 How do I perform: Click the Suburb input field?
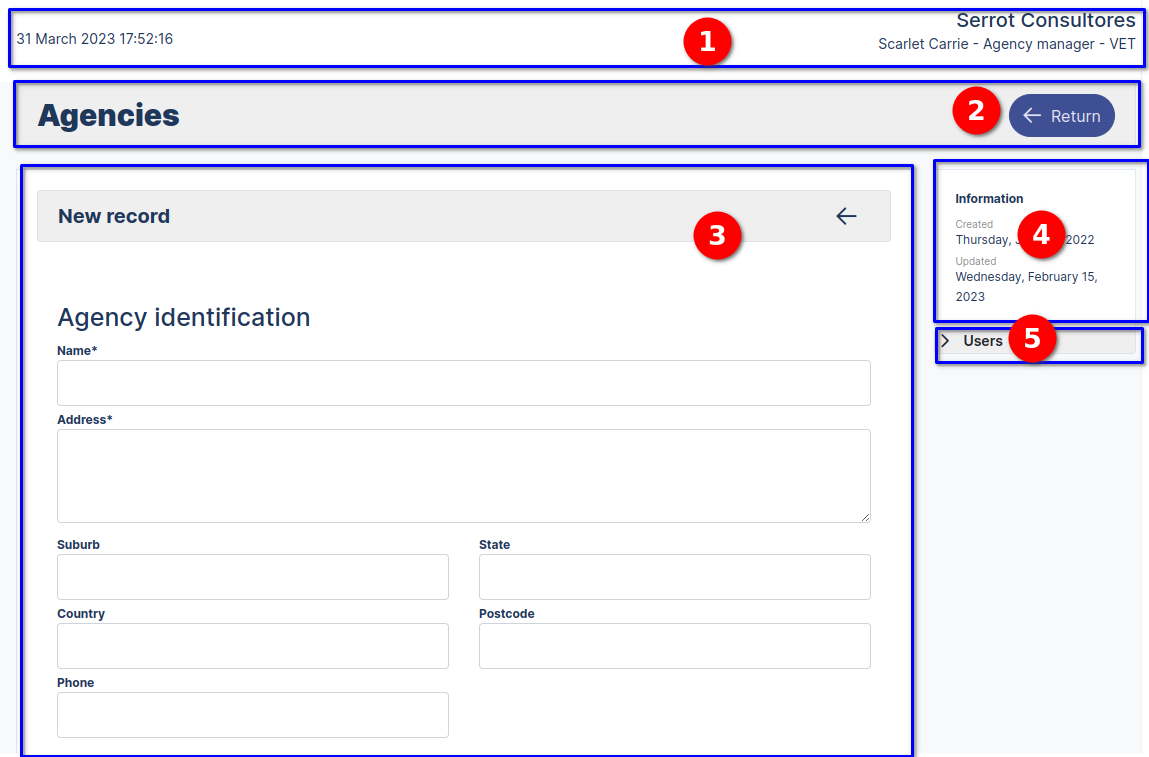(x=252, y=577)
